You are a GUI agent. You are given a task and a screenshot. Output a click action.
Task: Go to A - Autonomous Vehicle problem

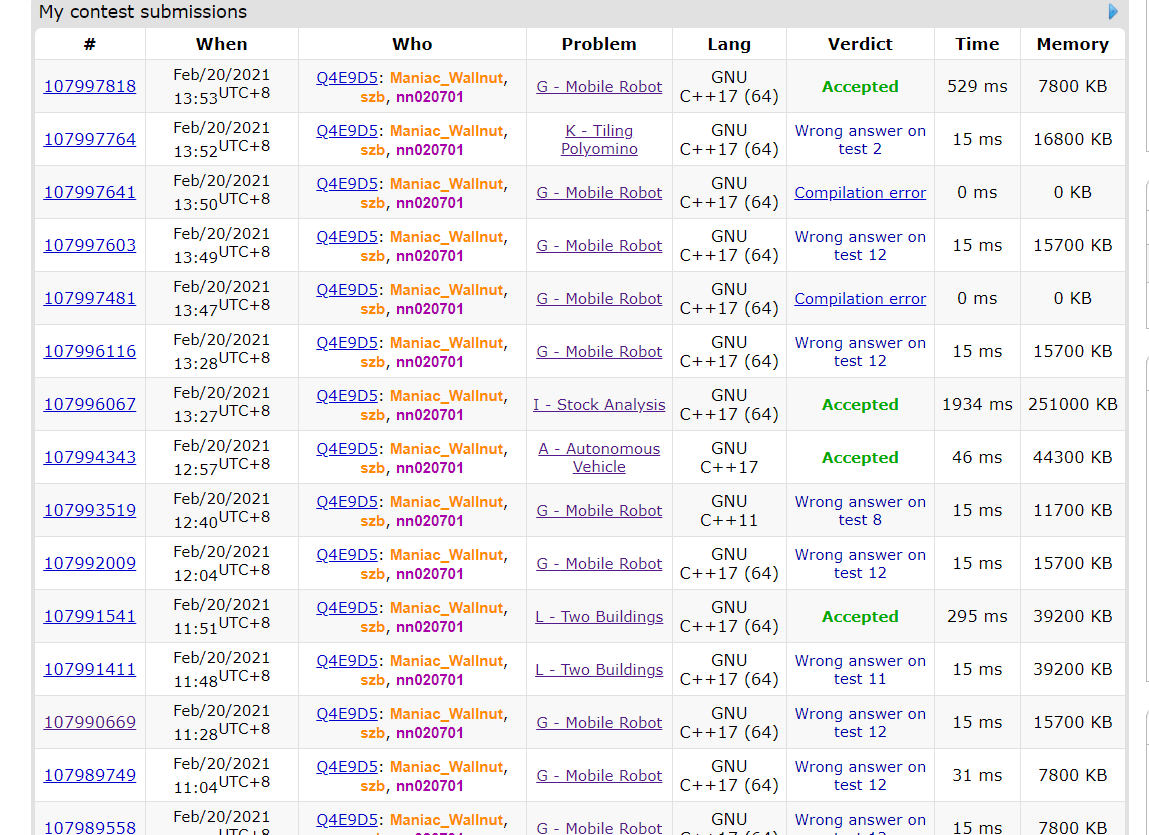click(599, 457)
